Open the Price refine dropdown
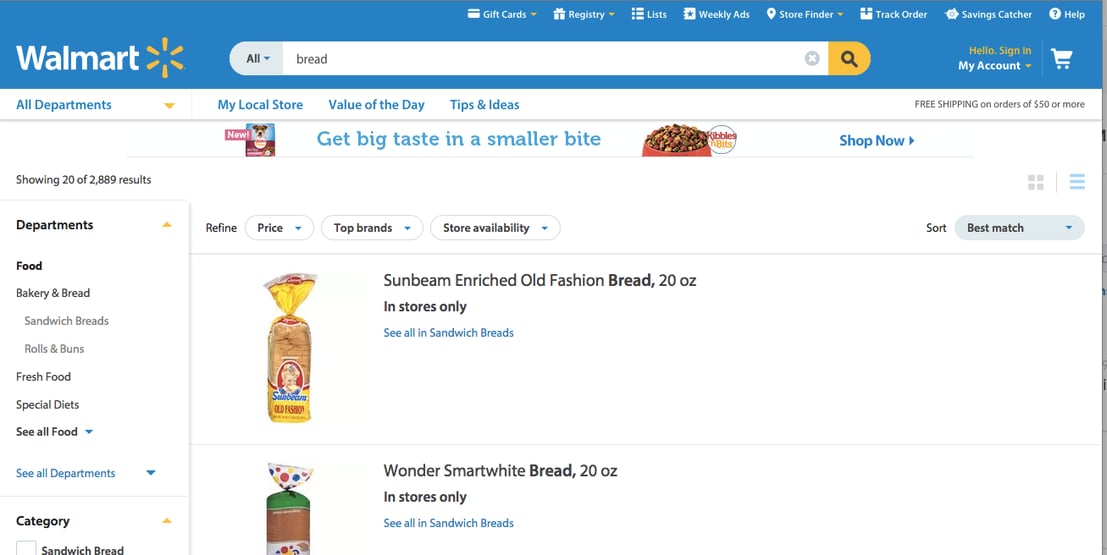1107x555 pixels. pyautogui.click(x=279, y=228)
